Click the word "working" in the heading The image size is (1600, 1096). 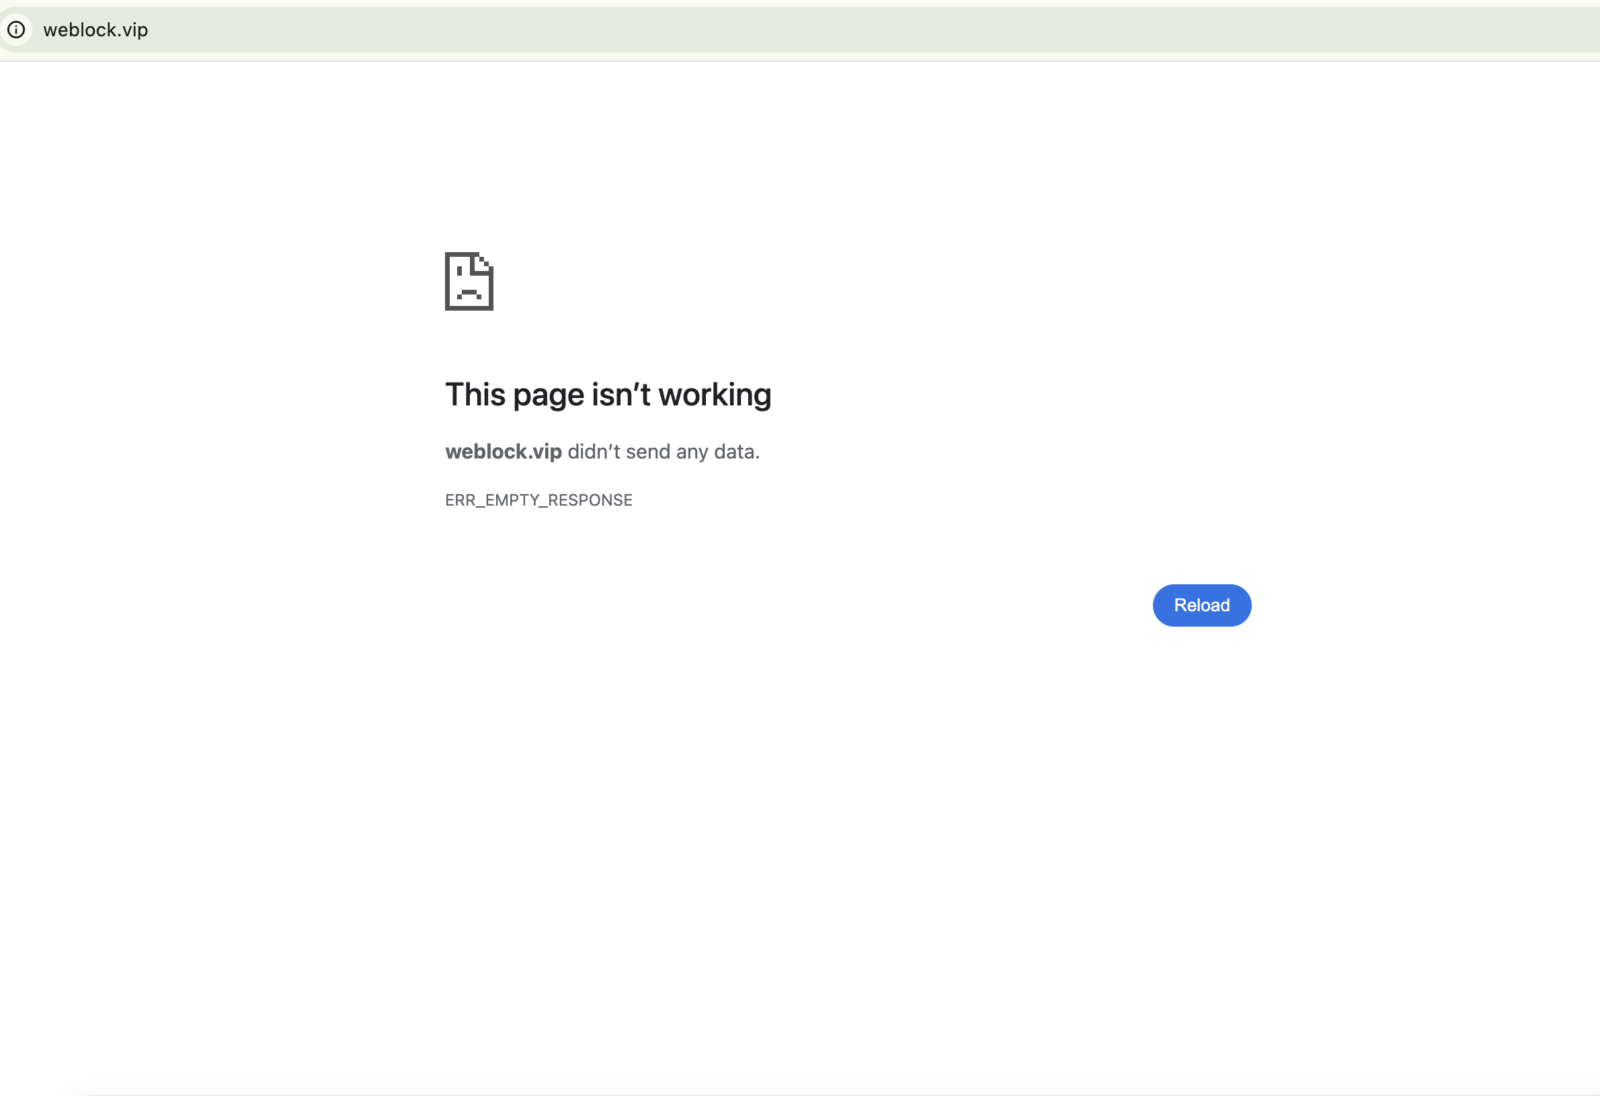[715, 396]
